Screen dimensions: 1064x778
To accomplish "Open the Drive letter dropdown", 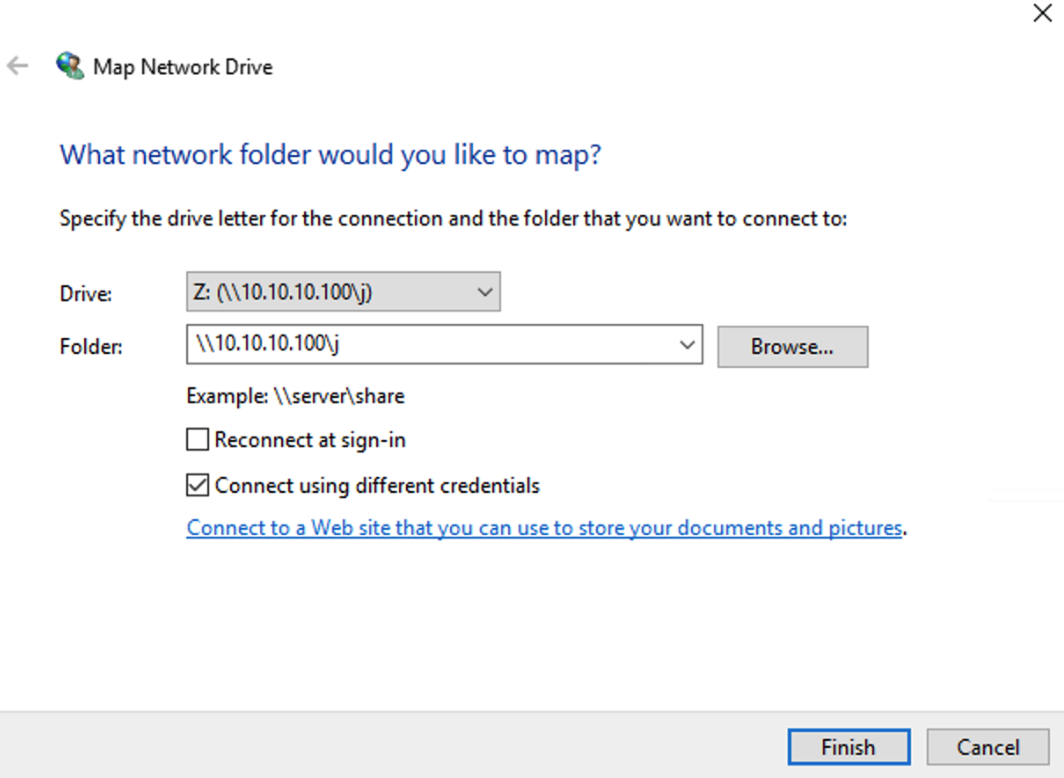I will click(x=343, y=292).
